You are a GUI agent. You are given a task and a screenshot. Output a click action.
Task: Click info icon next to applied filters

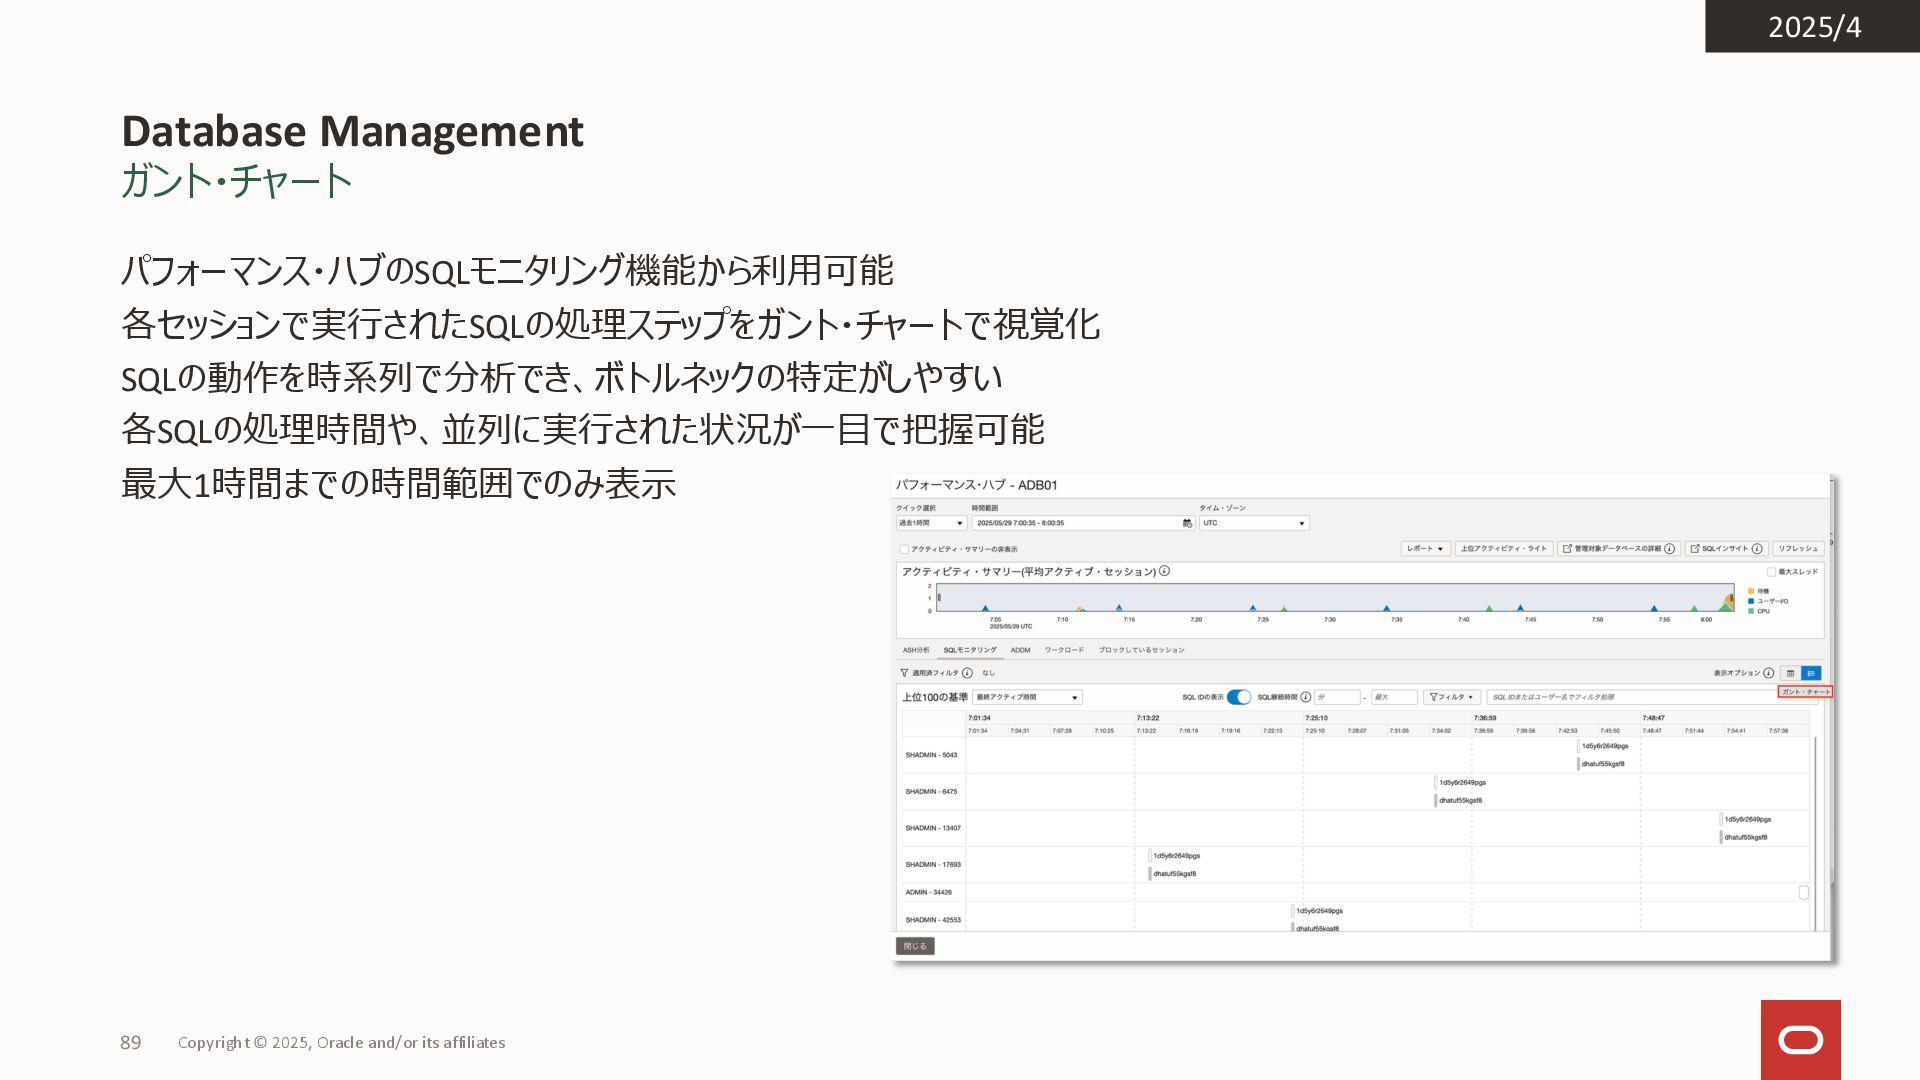pos(967,673)
